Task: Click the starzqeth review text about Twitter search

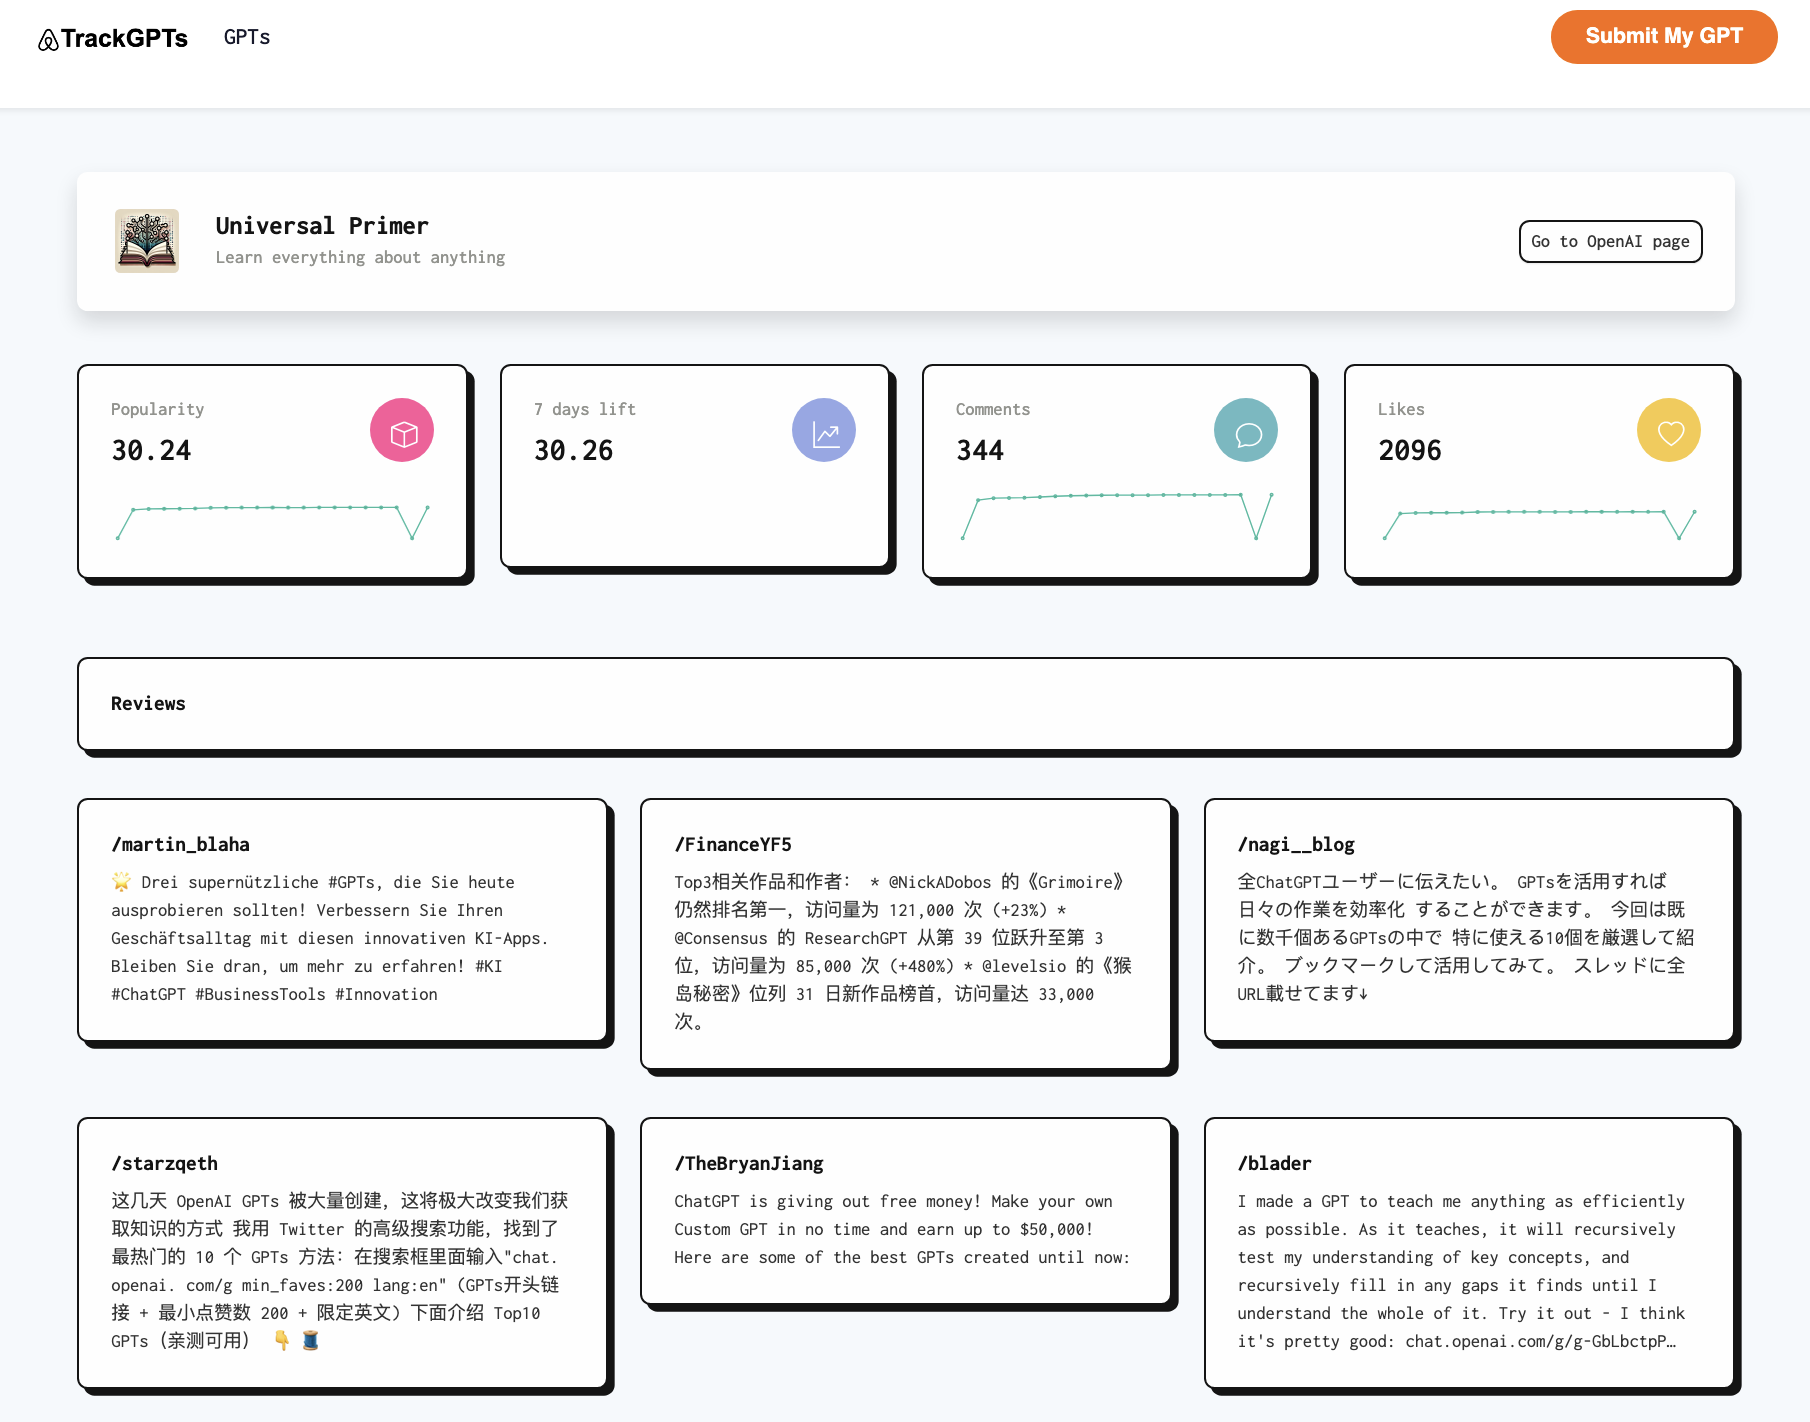Action: (340, 1271)
